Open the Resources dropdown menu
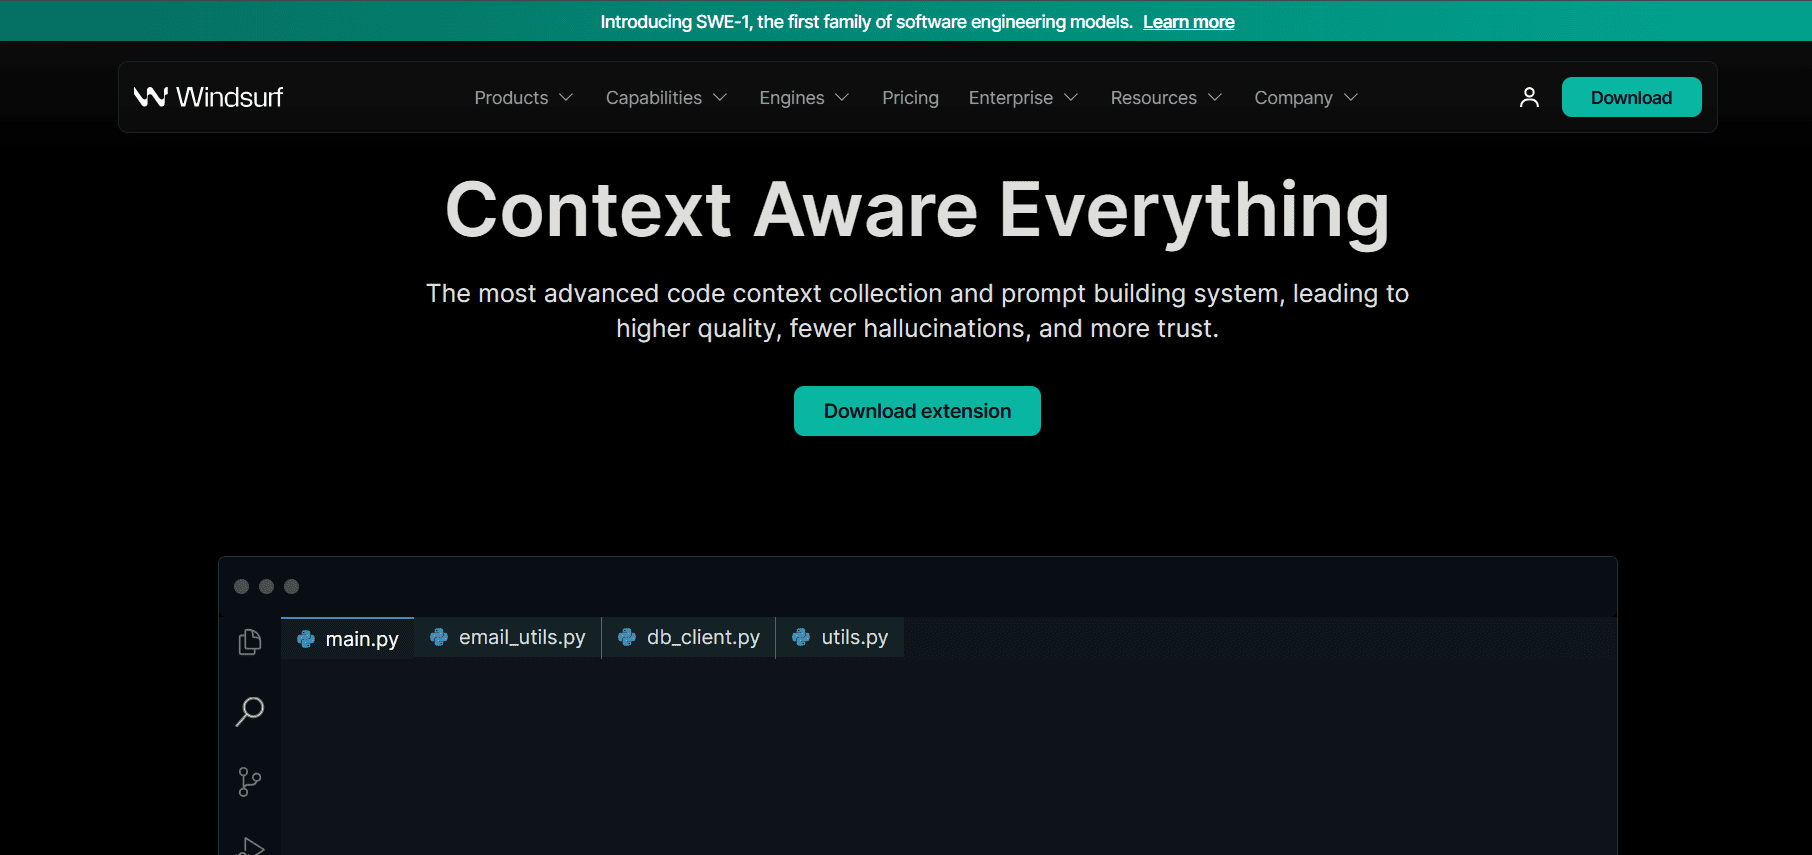 1166,98
